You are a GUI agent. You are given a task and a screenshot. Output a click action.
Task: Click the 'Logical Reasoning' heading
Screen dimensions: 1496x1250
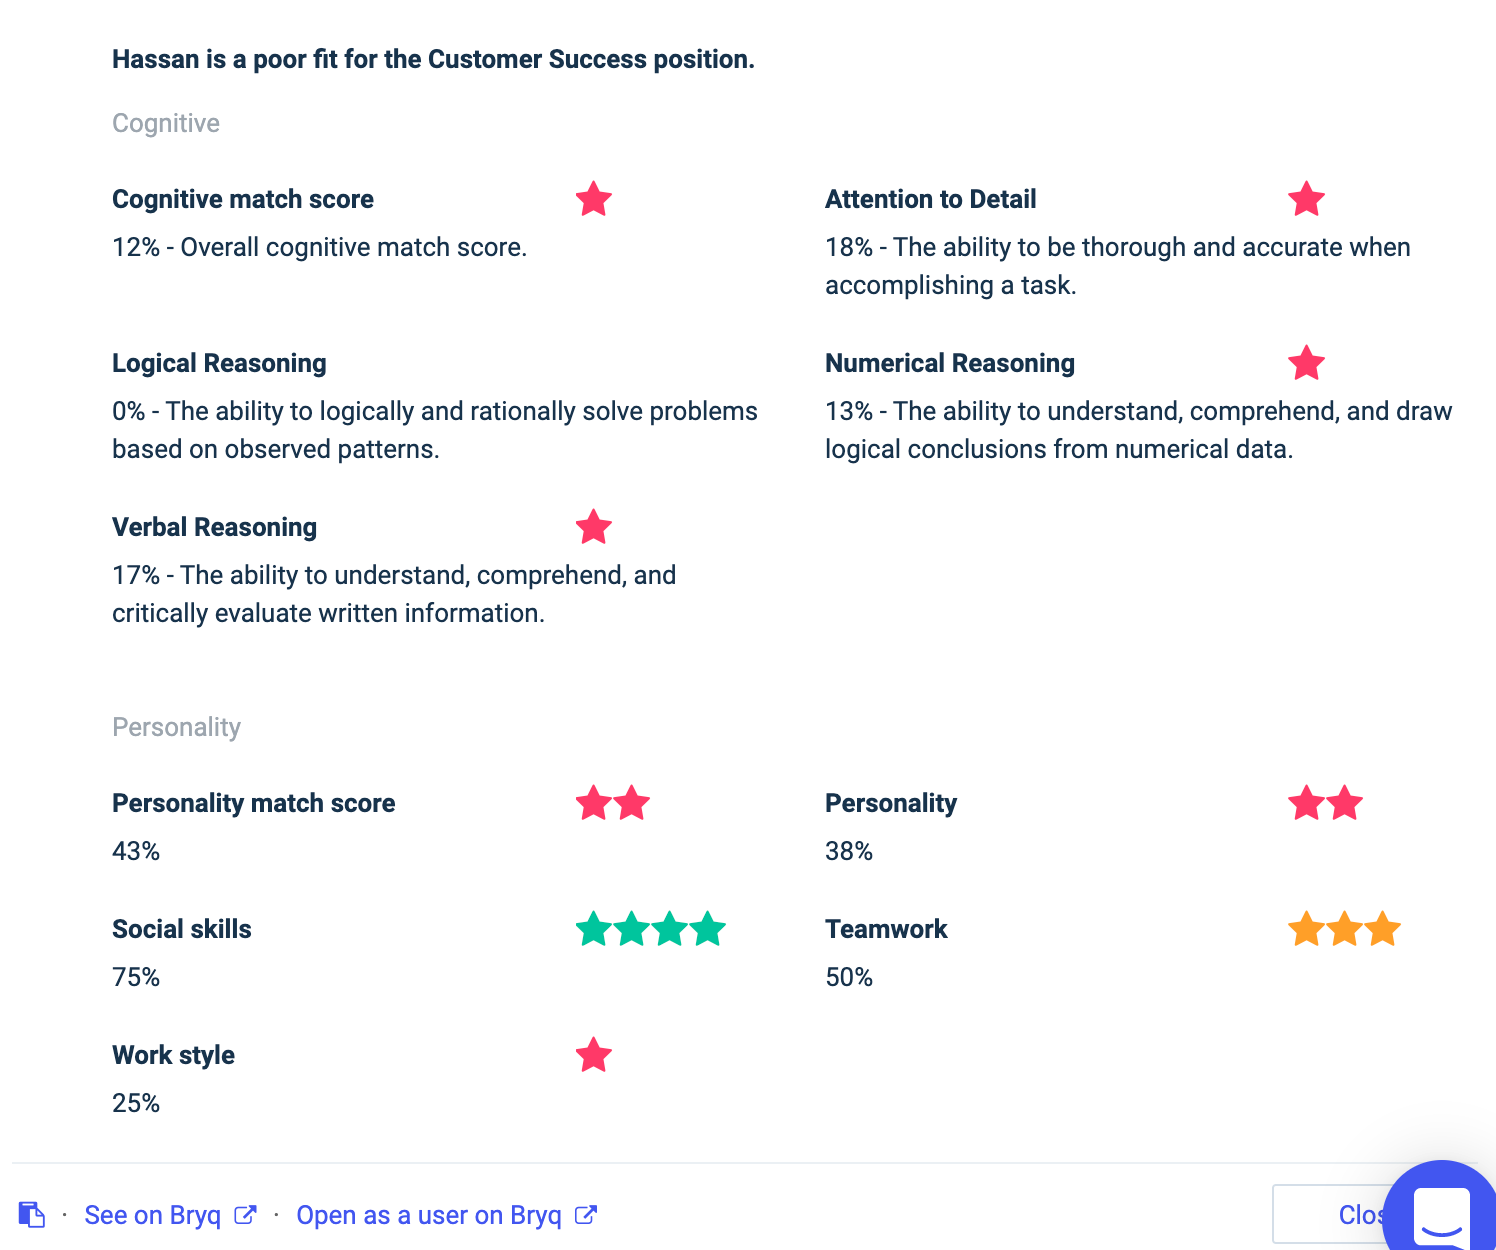(219, 363)
